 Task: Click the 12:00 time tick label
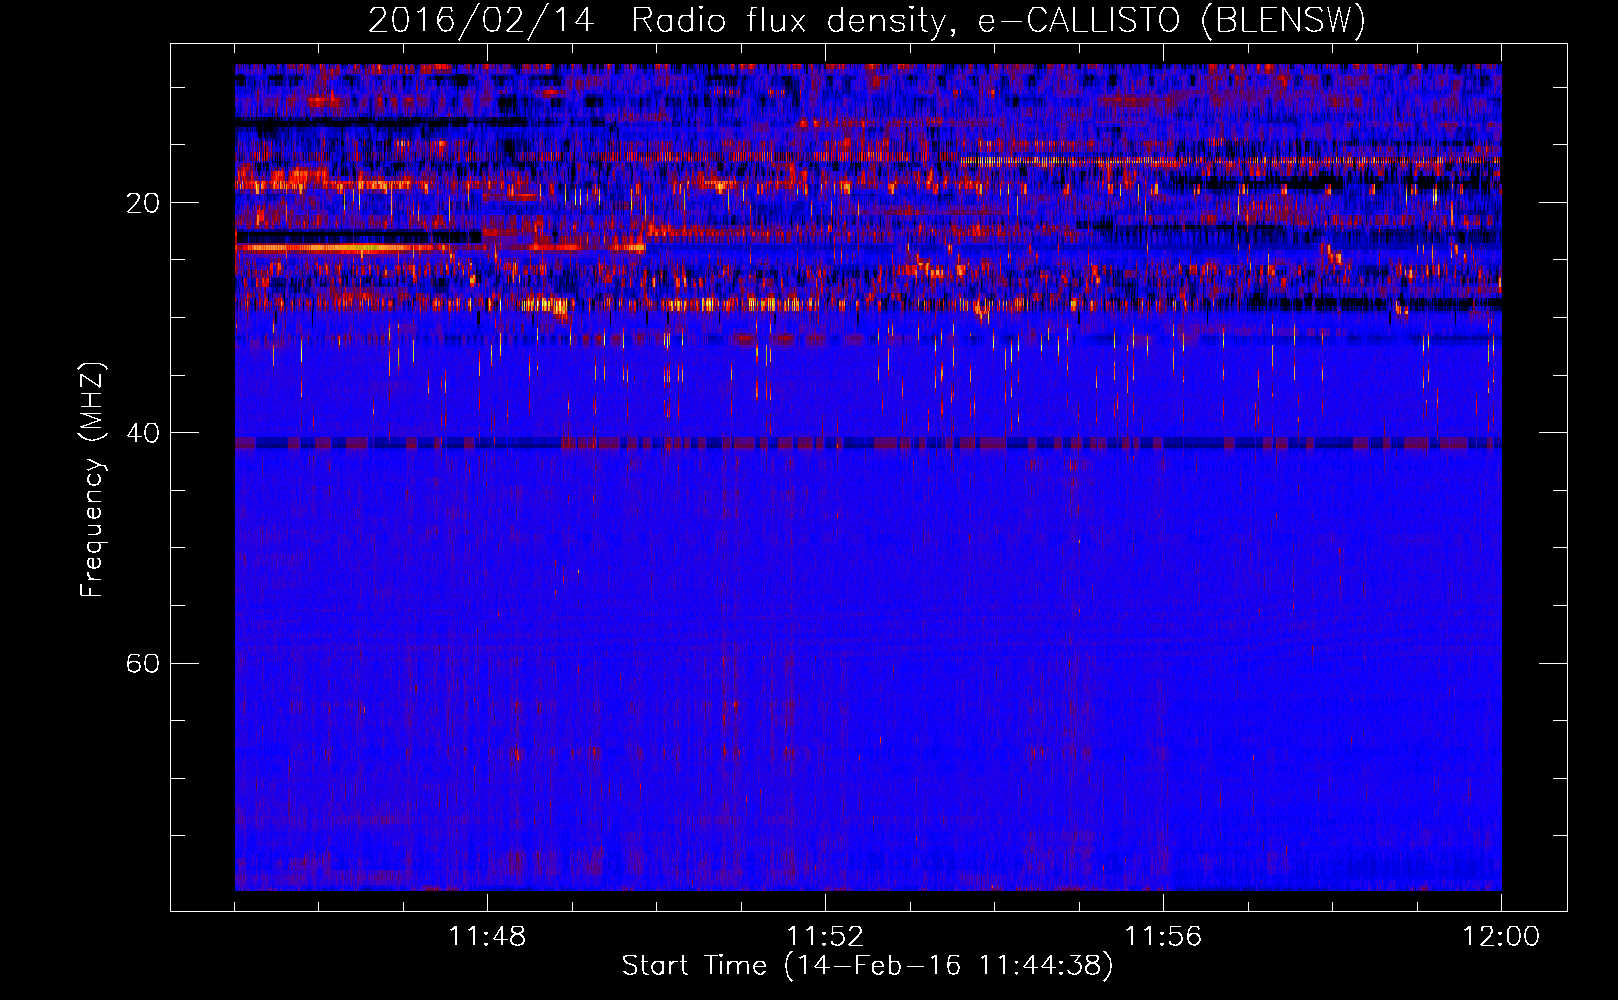1501,937
